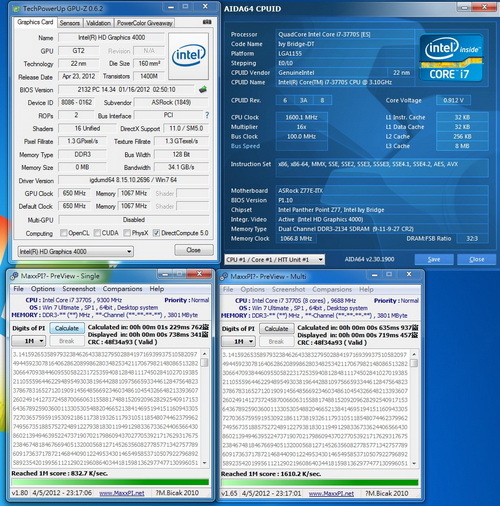500x506 pixels.
Task: Click the green progress bar in MaxxPI Multi
Action: click(x=320, y=483)
